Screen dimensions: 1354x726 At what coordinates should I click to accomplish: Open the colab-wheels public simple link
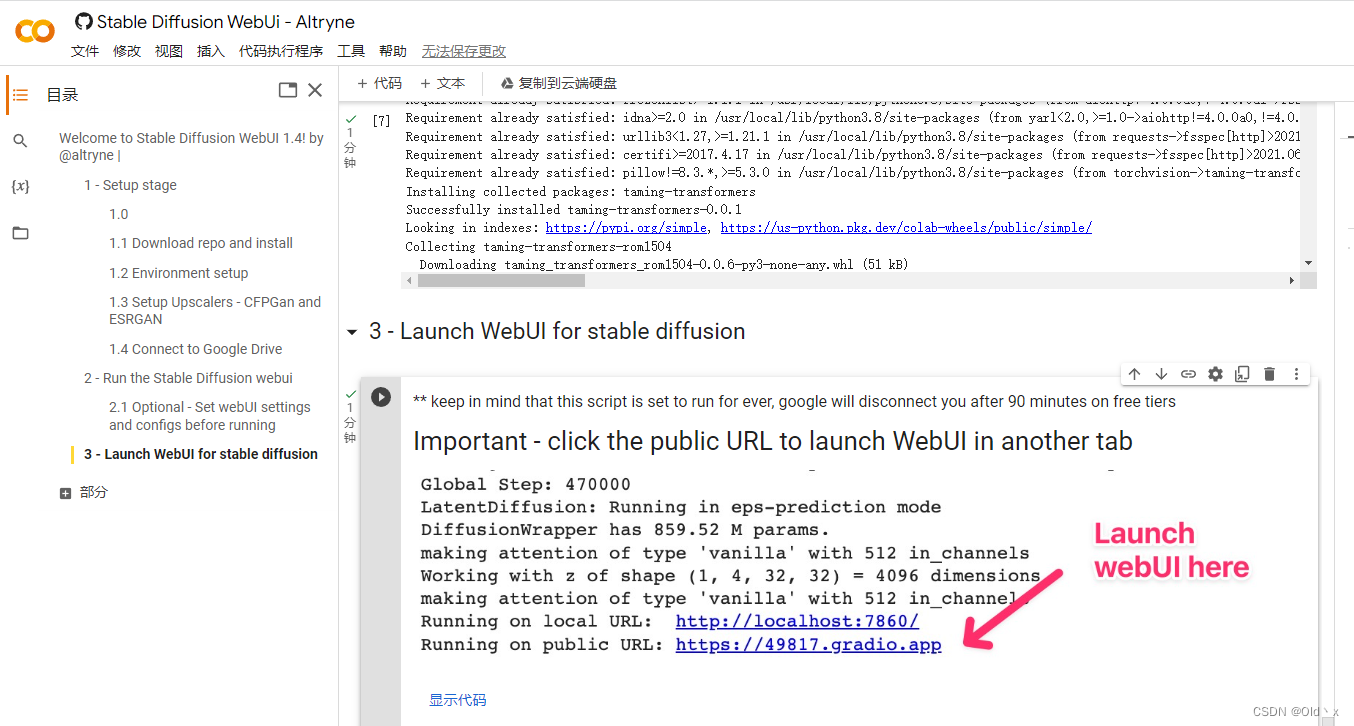906,228
